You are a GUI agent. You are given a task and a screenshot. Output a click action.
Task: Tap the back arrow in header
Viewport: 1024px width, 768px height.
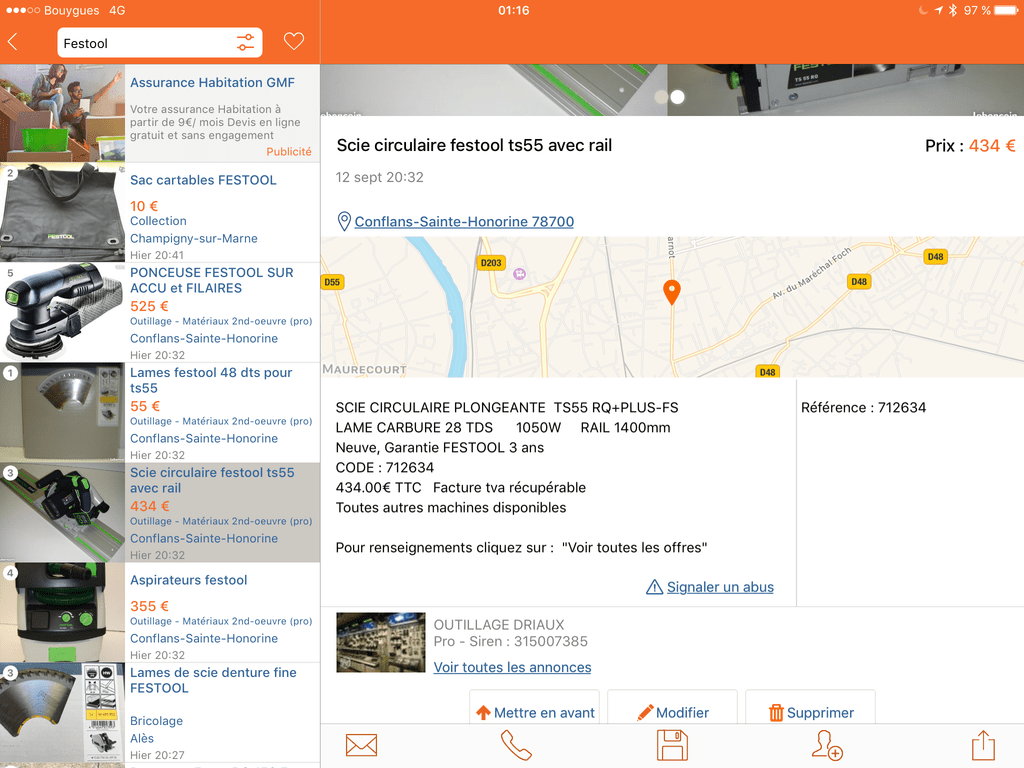[x=12, y=42]
